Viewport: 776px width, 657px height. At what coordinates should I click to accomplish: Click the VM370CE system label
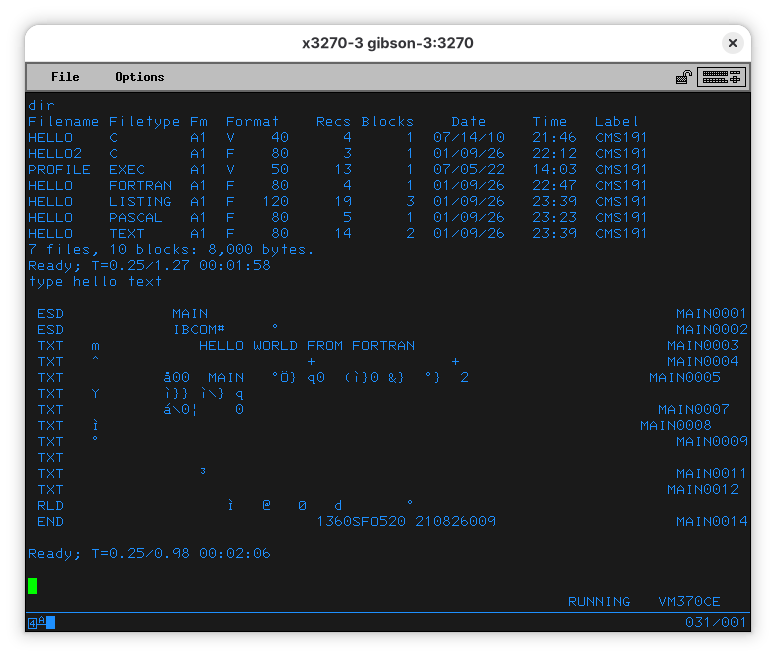689,602
